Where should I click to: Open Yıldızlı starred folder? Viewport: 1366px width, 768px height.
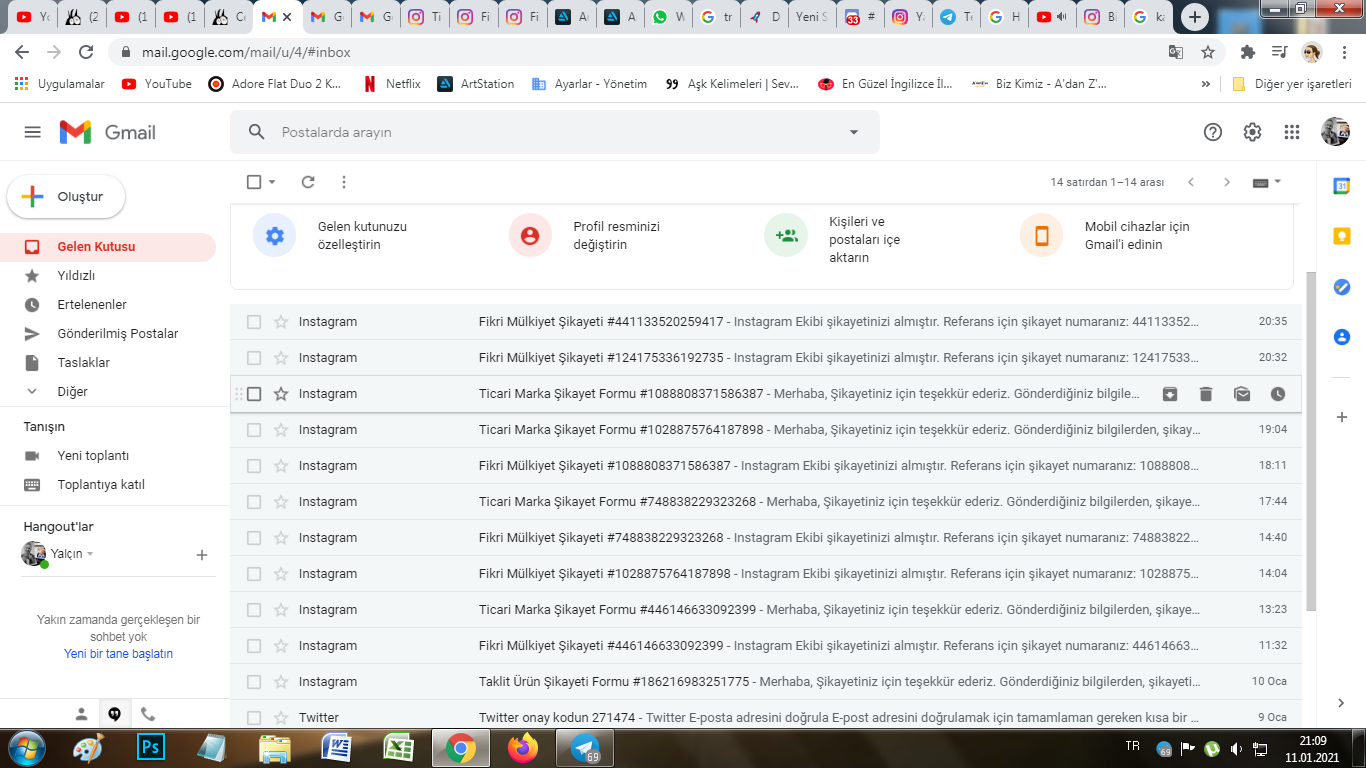point(108,276)
